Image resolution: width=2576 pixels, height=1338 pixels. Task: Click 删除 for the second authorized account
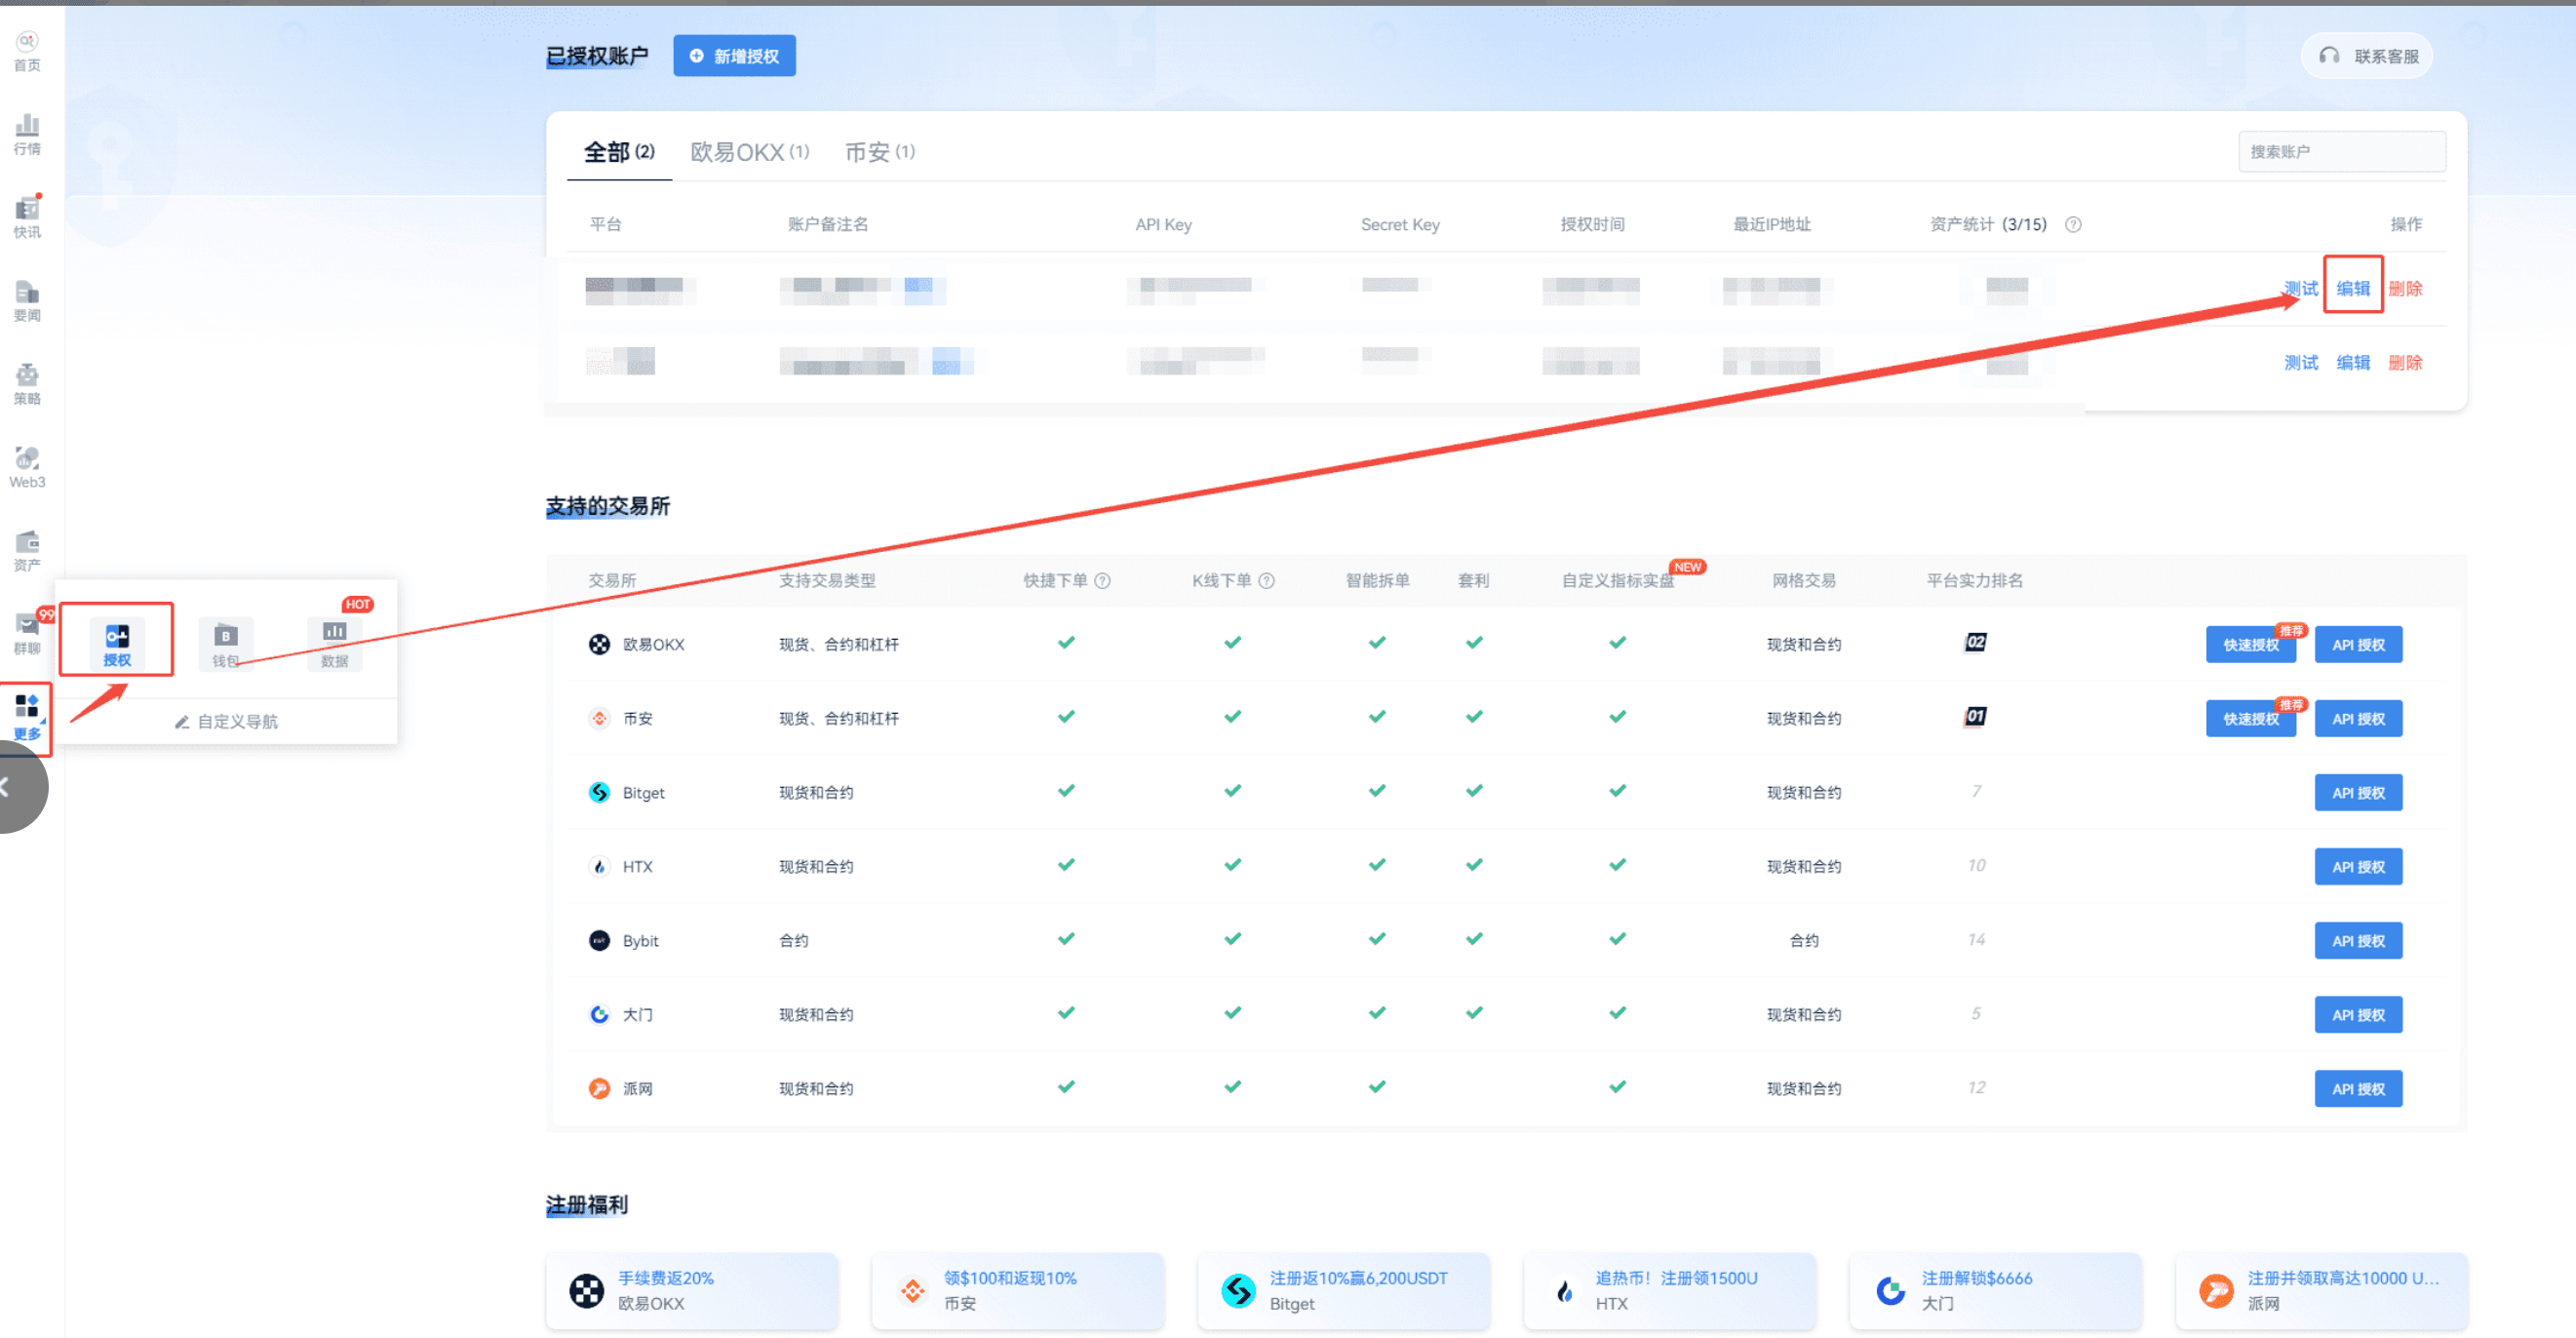(x=2405, y=362)
